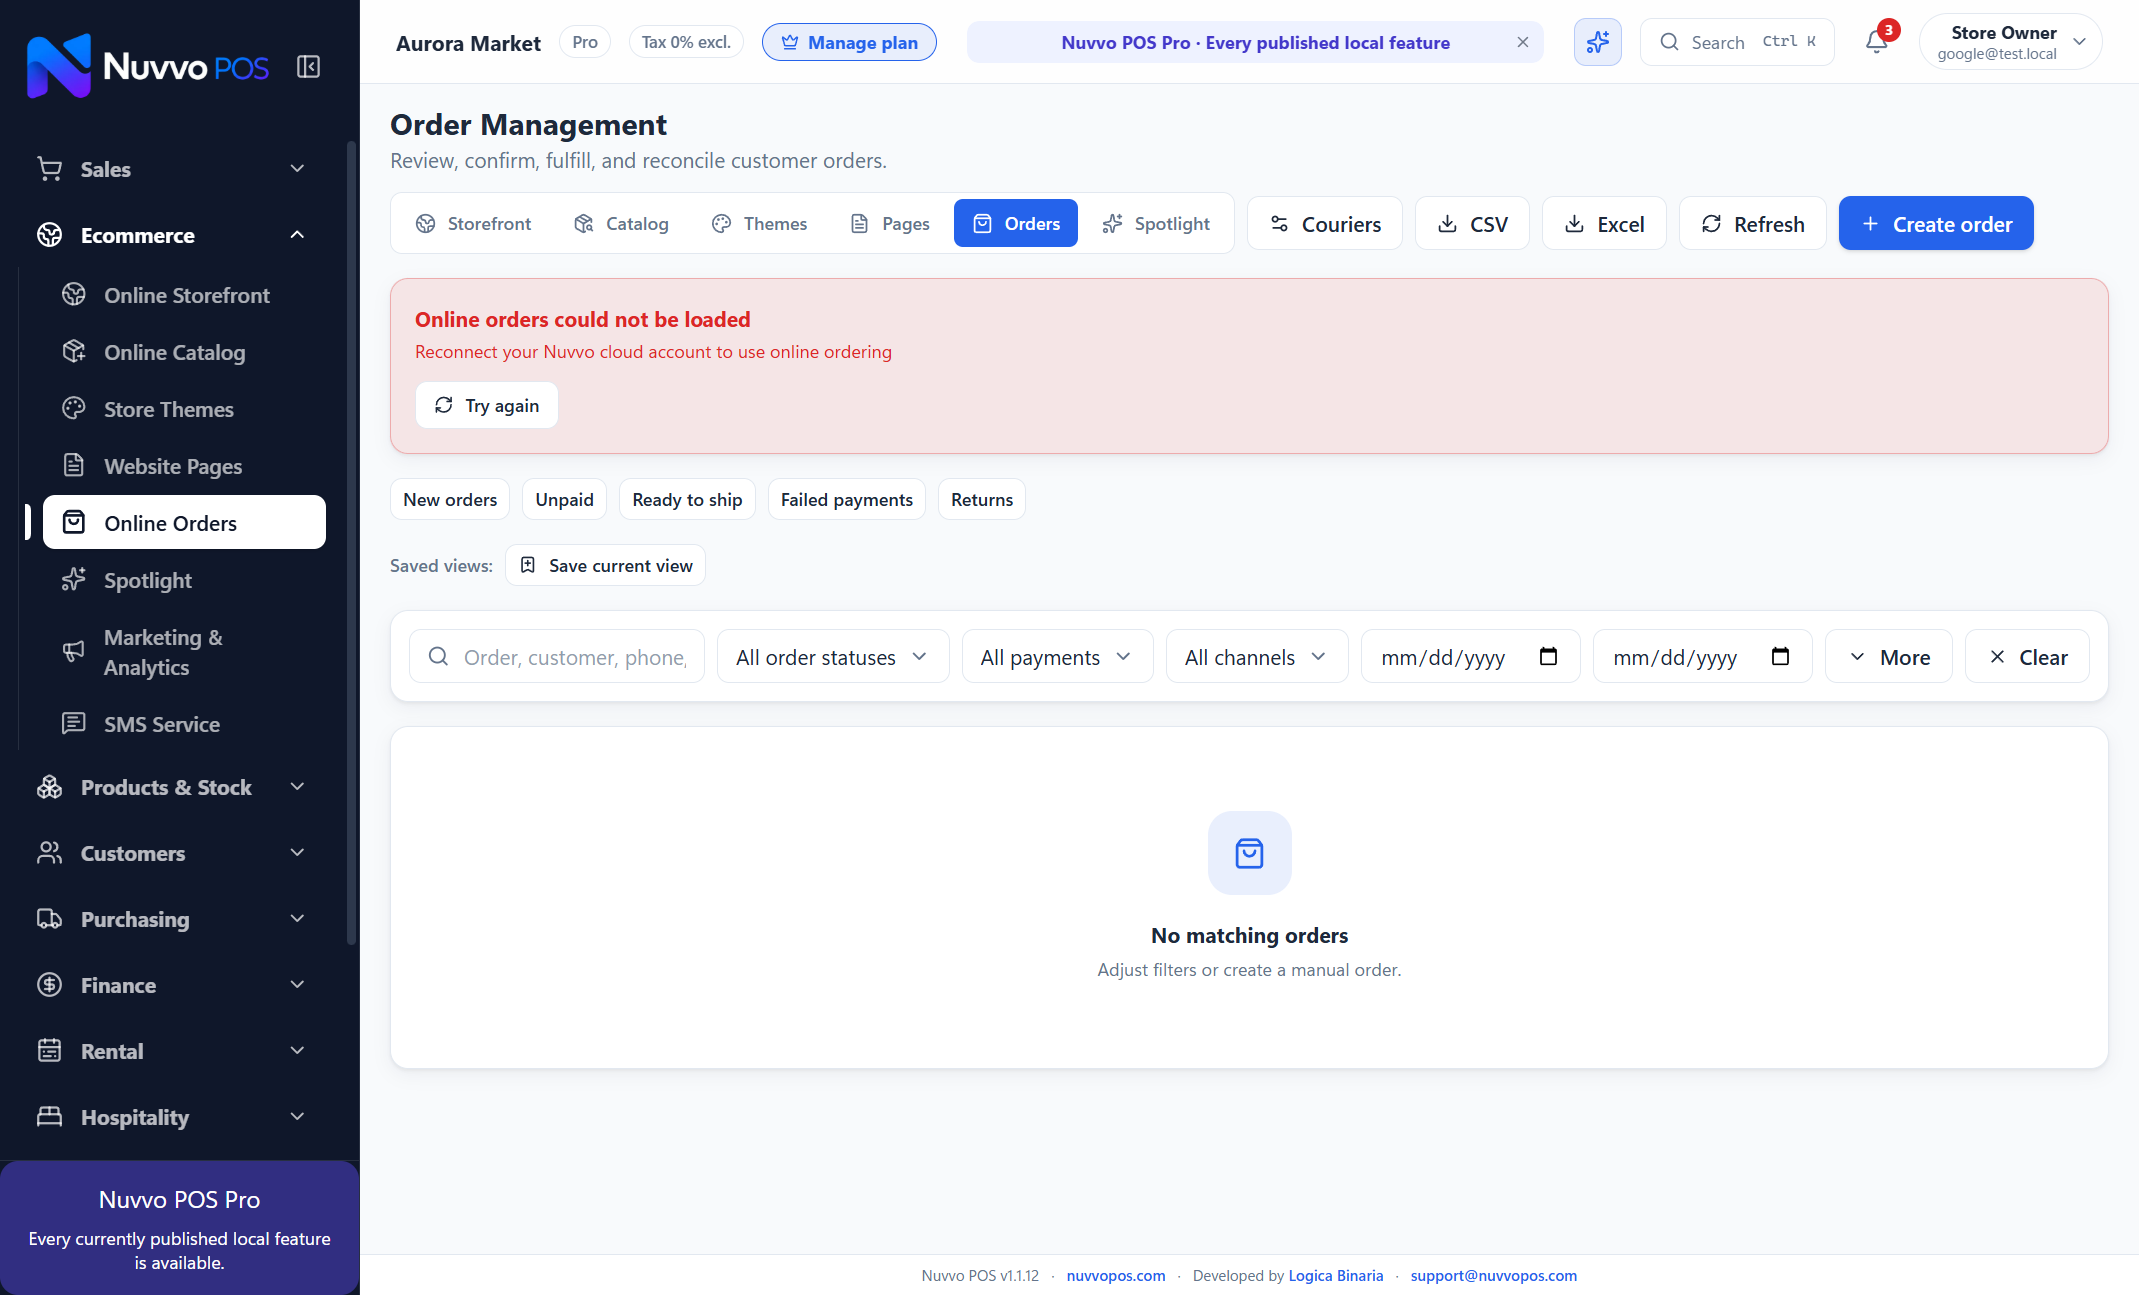Open calendar picker of second date field
The height and width of the screenshot is (1295, 2139).
1780,657
